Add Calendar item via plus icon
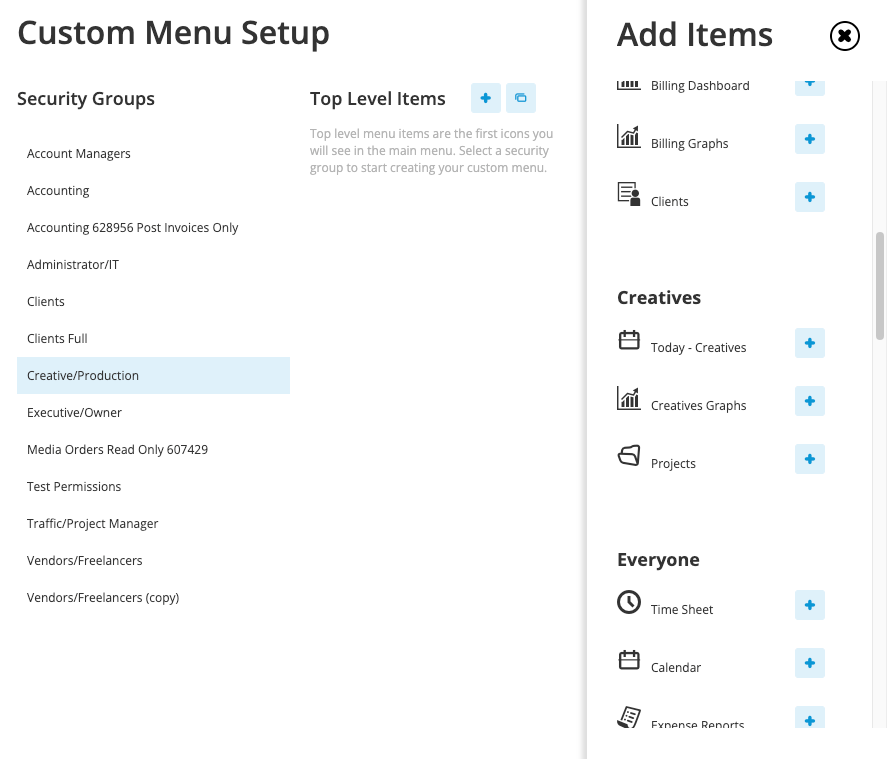The height and width of the screenshot is (759, 887). click(810, 663)
